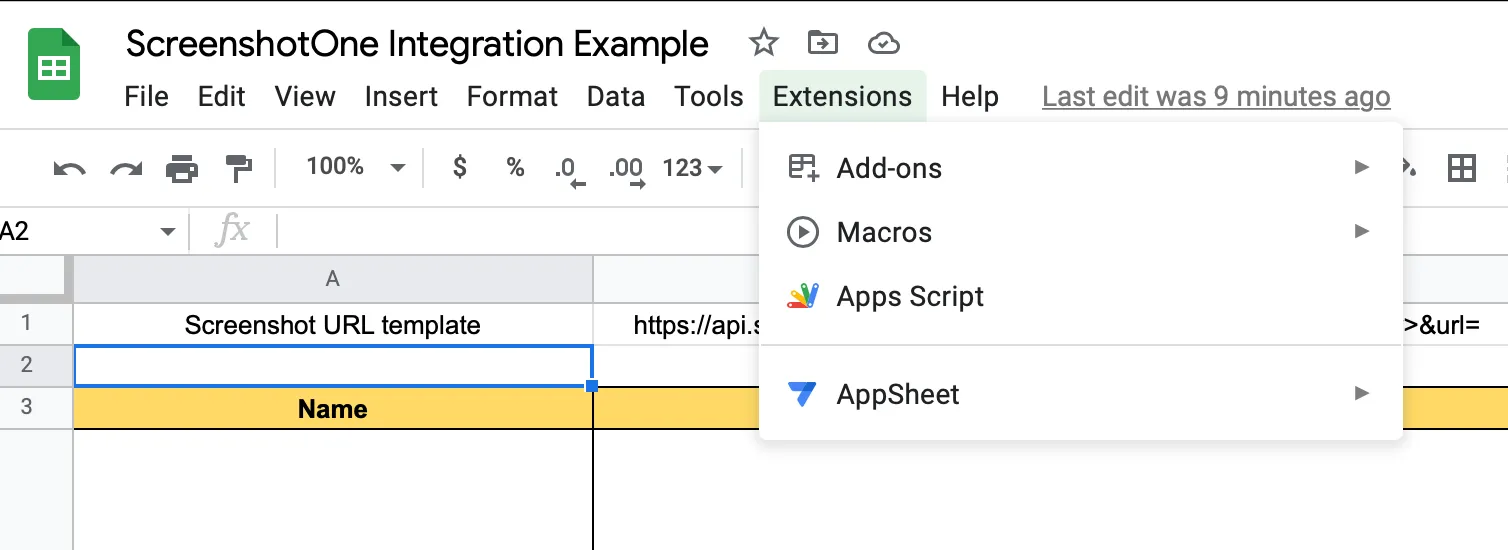Open the borders tool icon
Image resolution: width=1508 pixels, height=550 pixels.
[1462, 168]
